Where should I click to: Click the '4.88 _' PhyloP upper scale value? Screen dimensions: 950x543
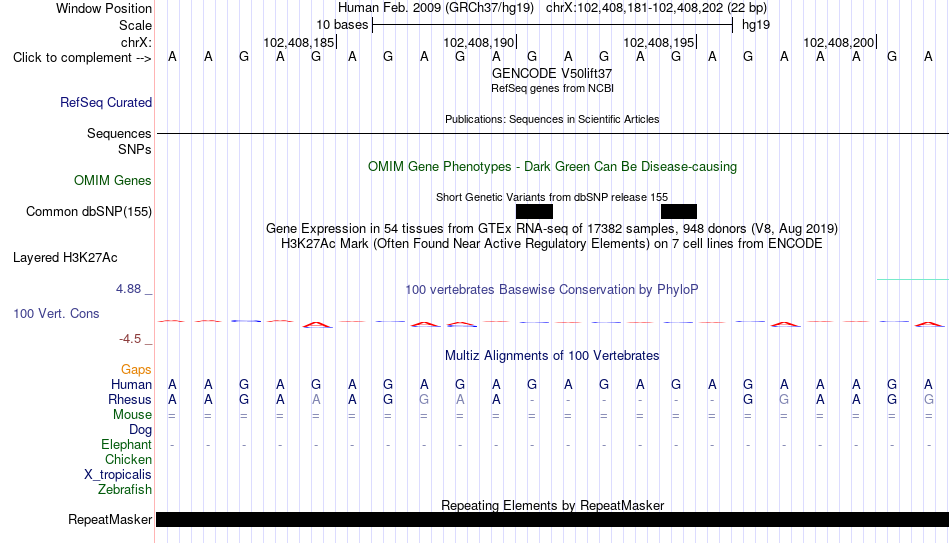134,289
